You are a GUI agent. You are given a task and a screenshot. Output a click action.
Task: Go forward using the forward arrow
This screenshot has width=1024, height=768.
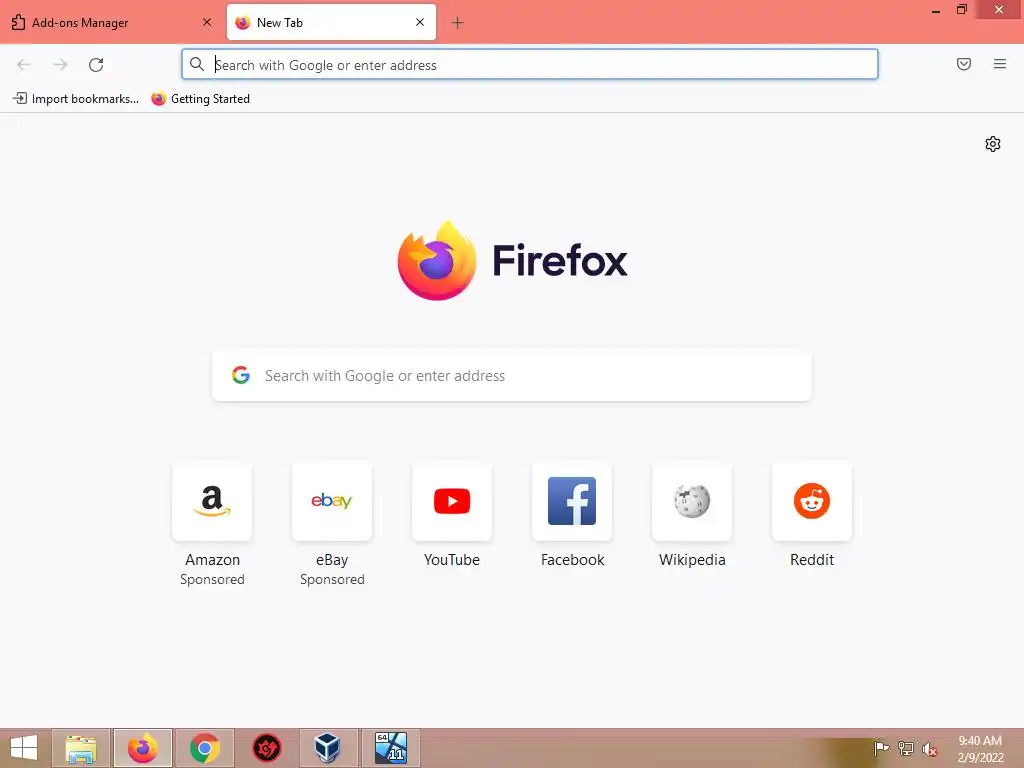click(x=60, y=65)
